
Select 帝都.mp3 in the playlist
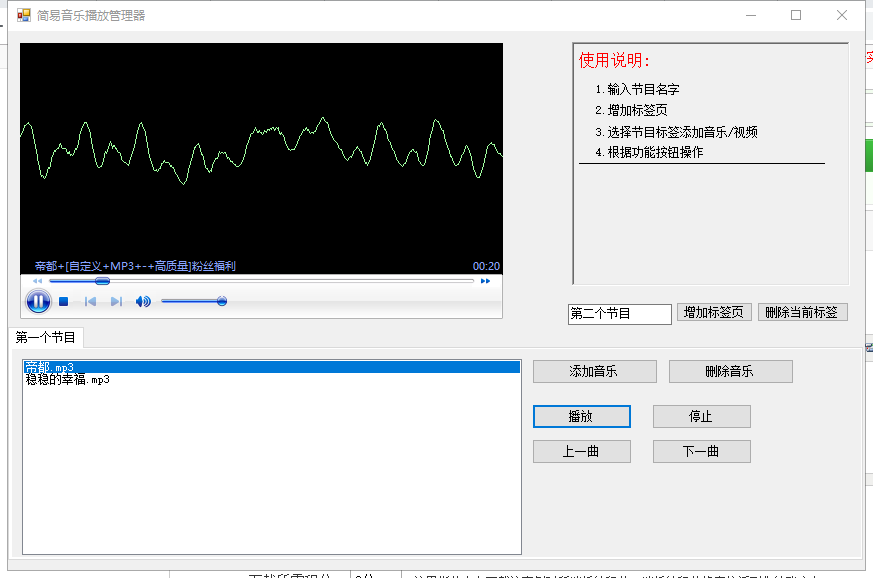pos(272,367)
